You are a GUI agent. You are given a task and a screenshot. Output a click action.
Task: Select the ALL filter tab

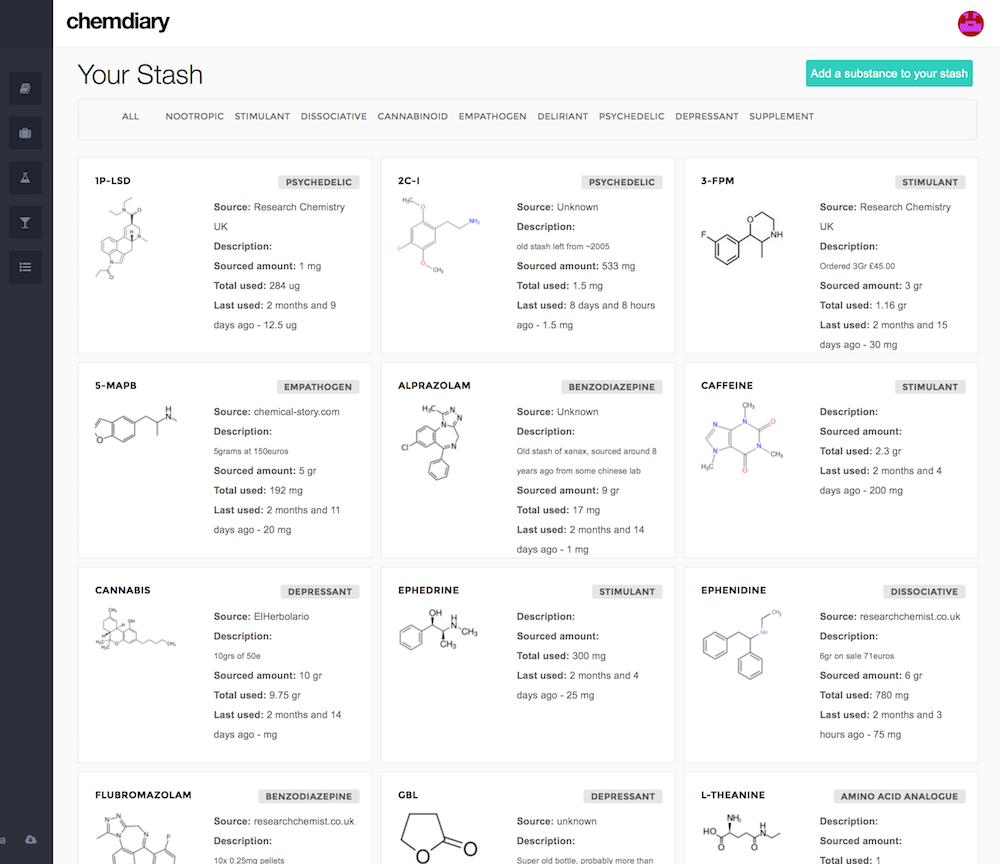click(131, 117)
